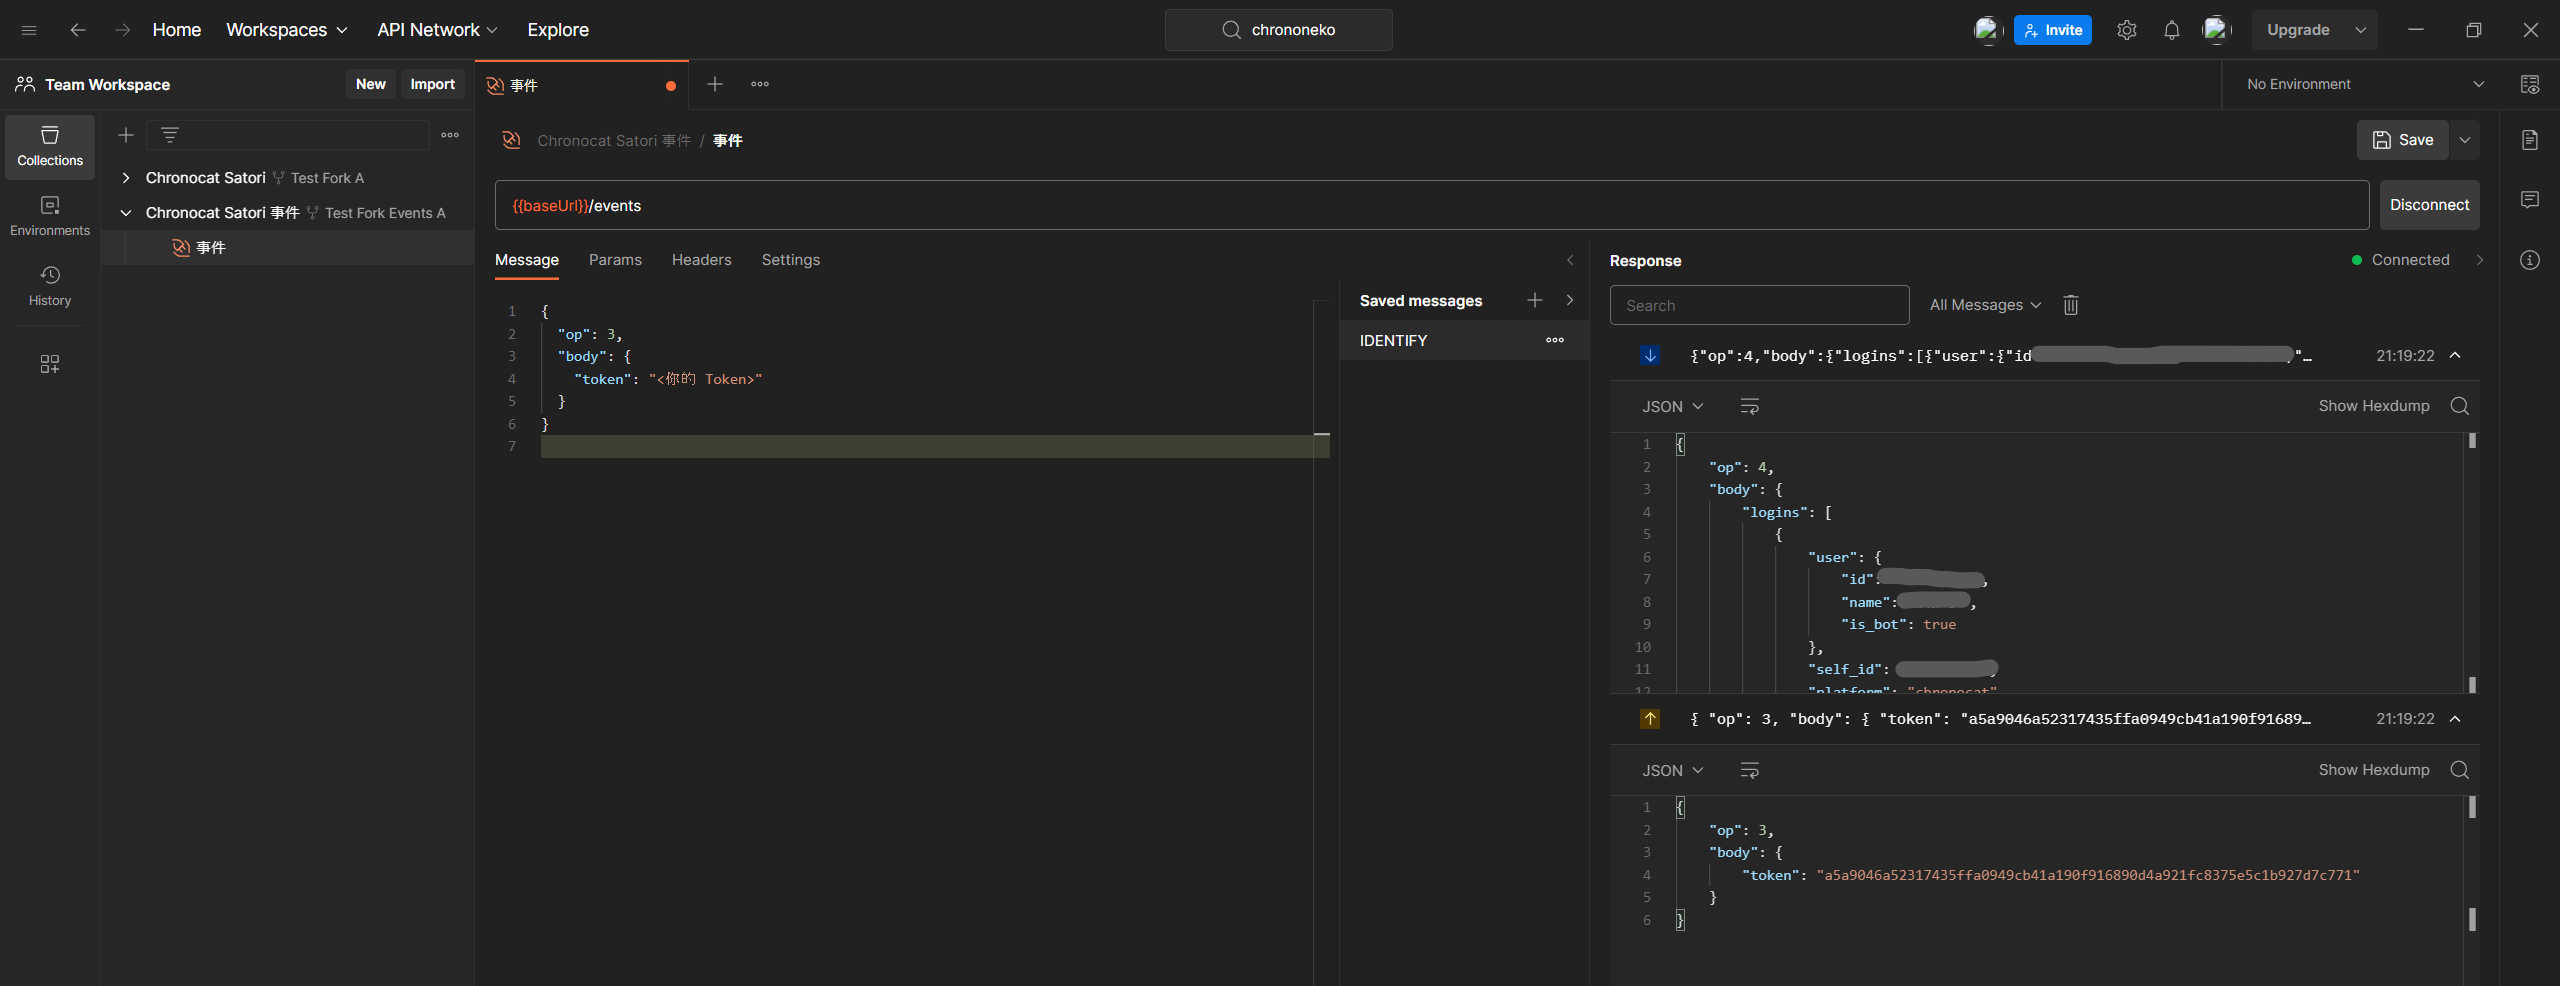Toggle word wrap for the op 3 message
The height and width of the screenshot is (986, 2560).
(x=1750, y=770)
